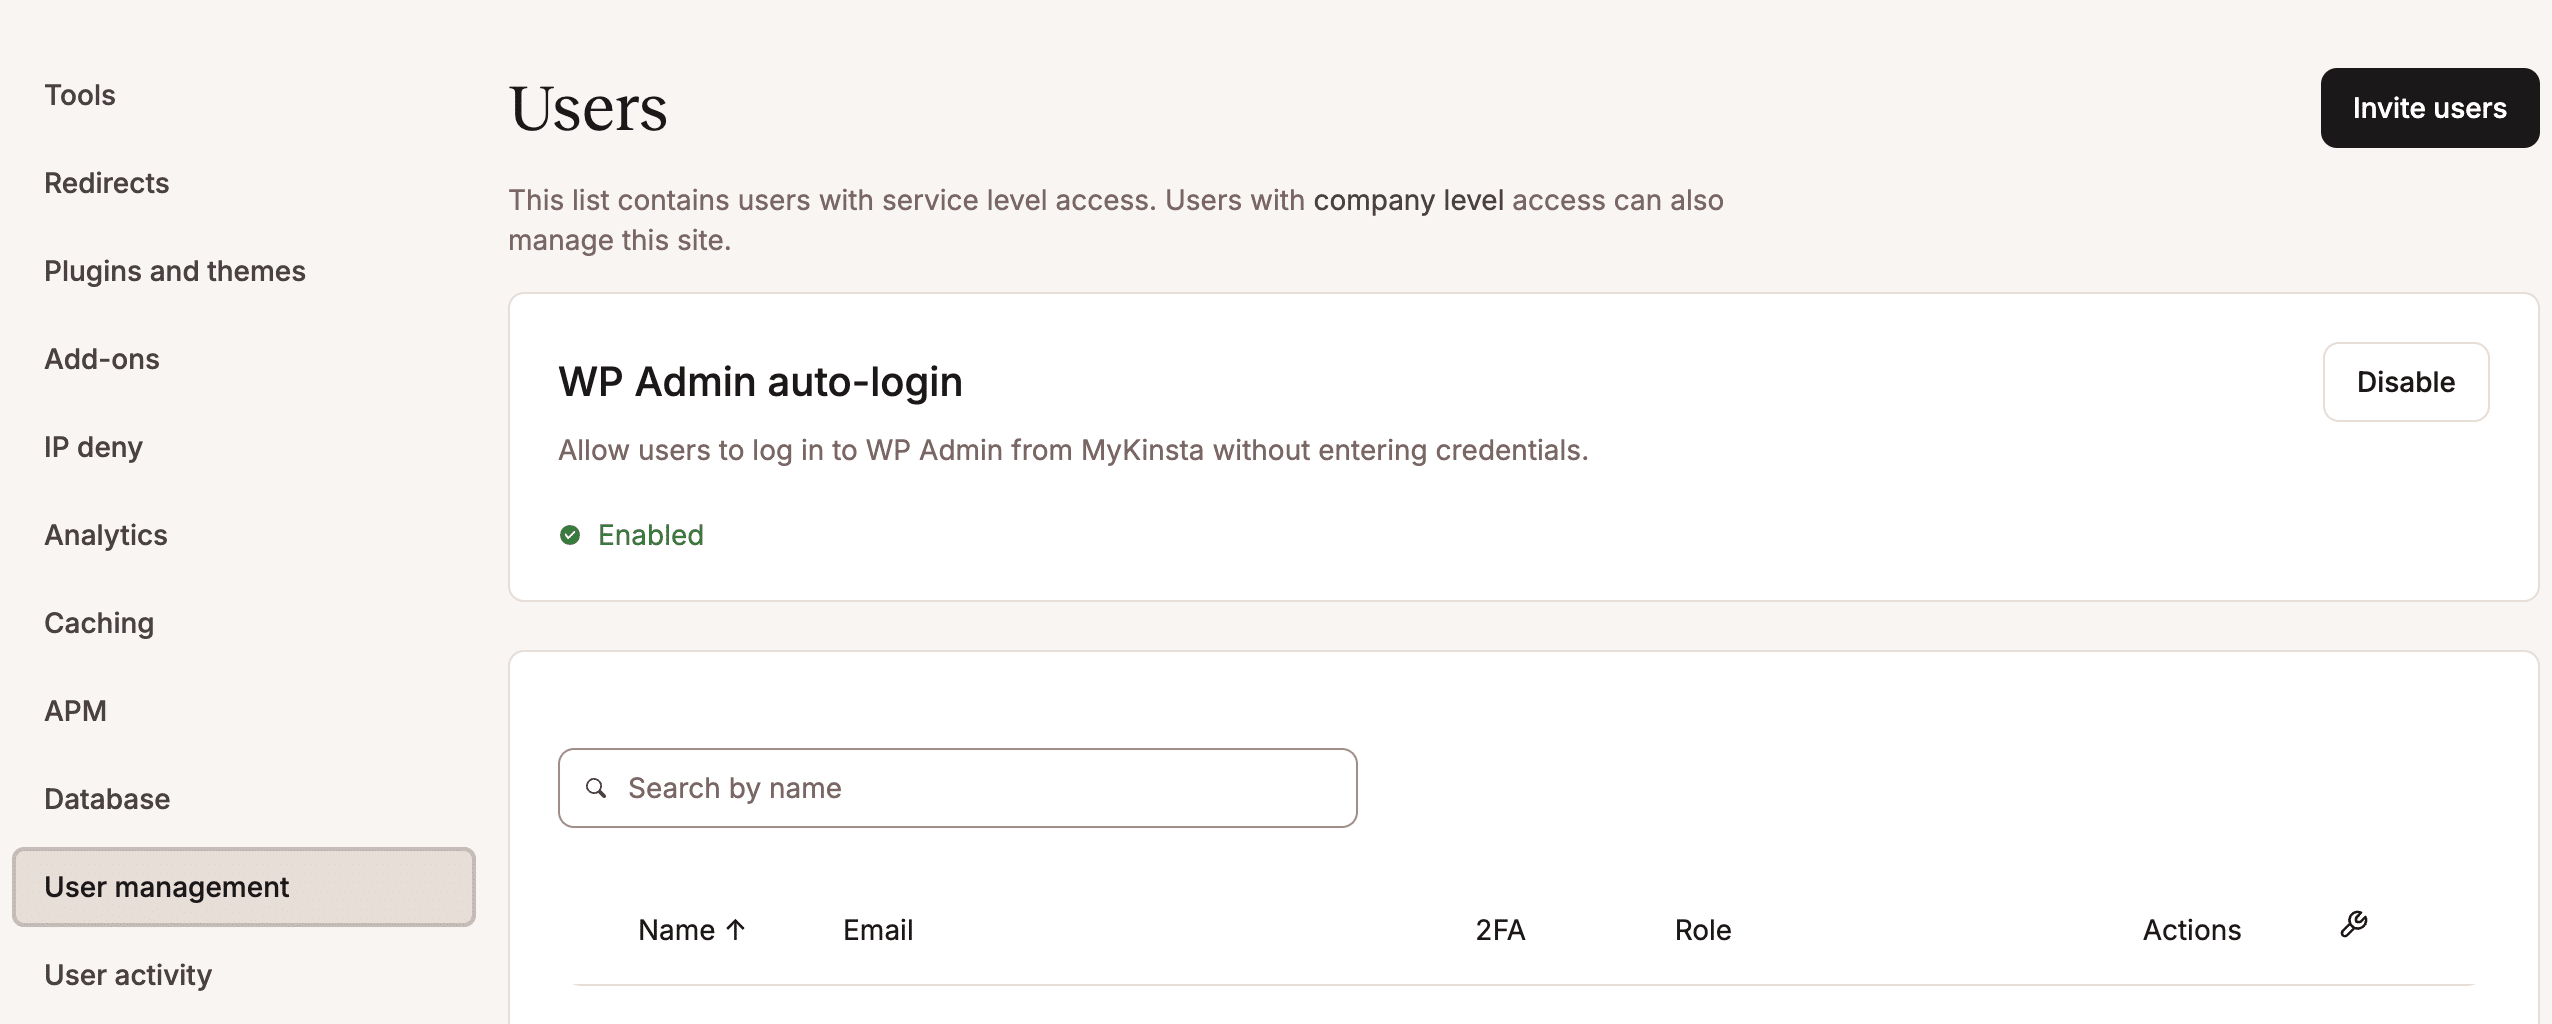Sort users by the Email column
2552x1024 pixels.
[877, 929]
